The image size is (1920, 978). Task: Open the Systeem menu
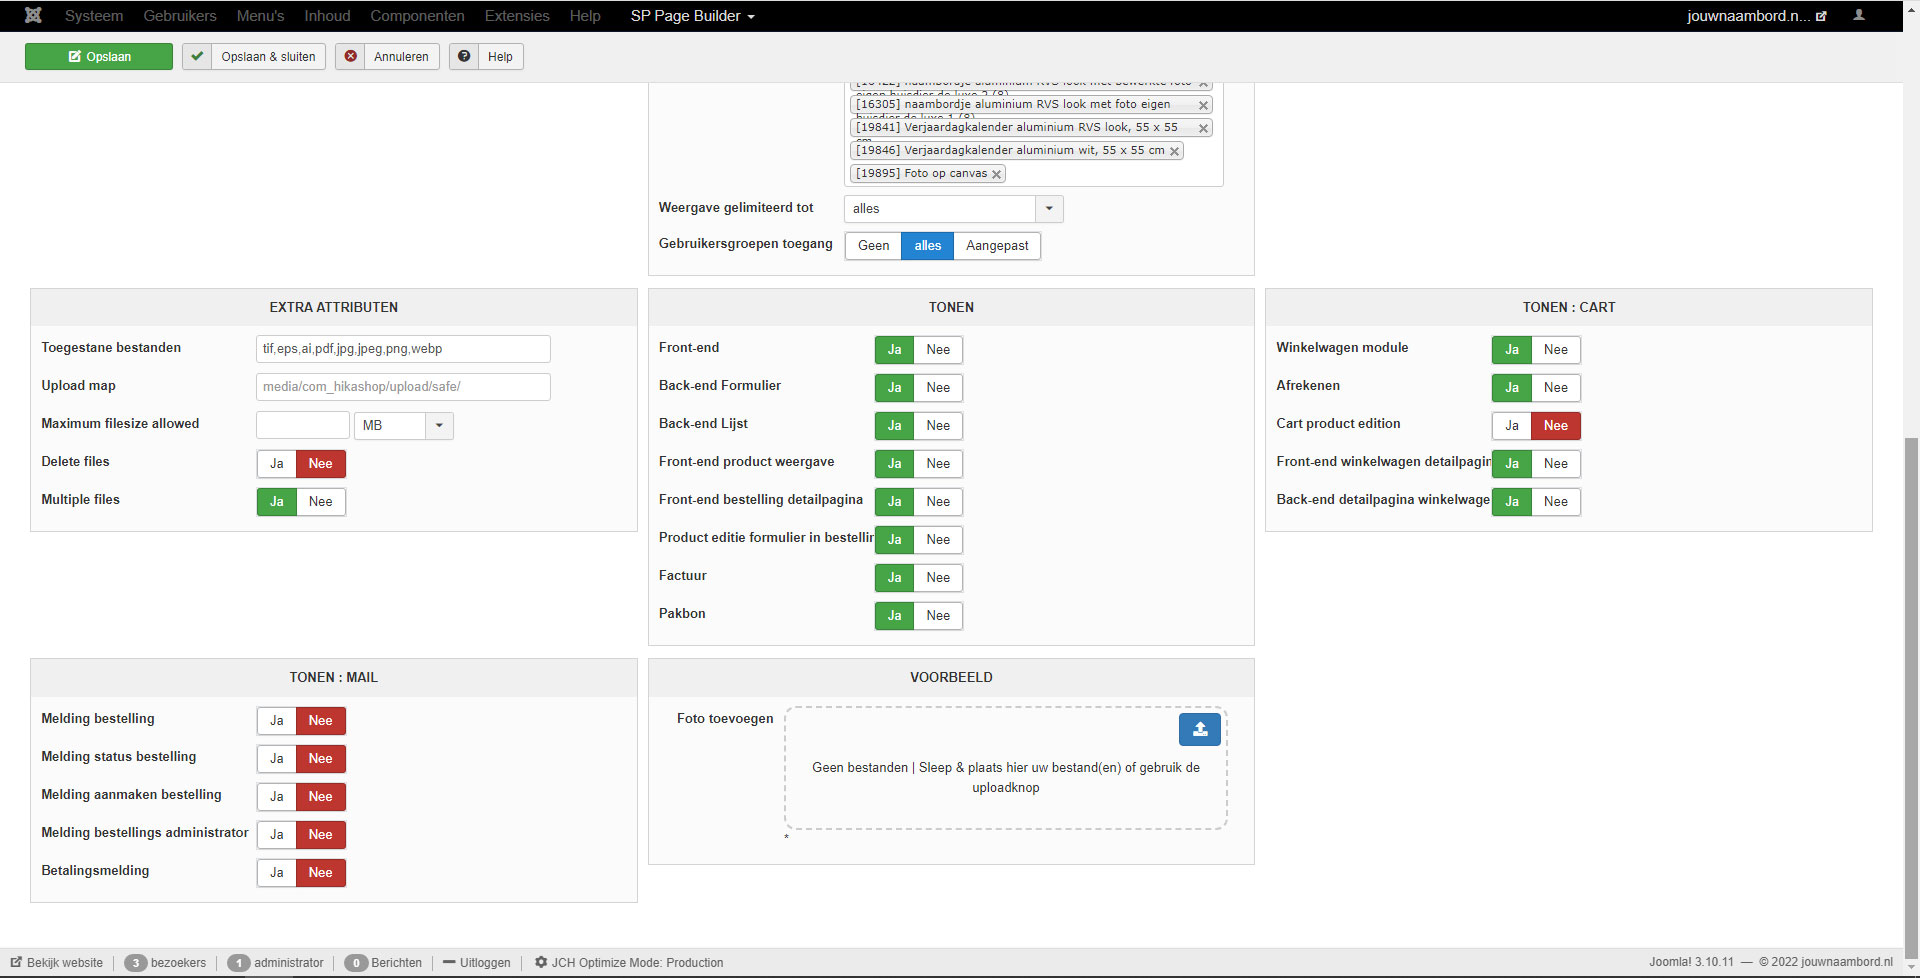[x=94, y=16]
